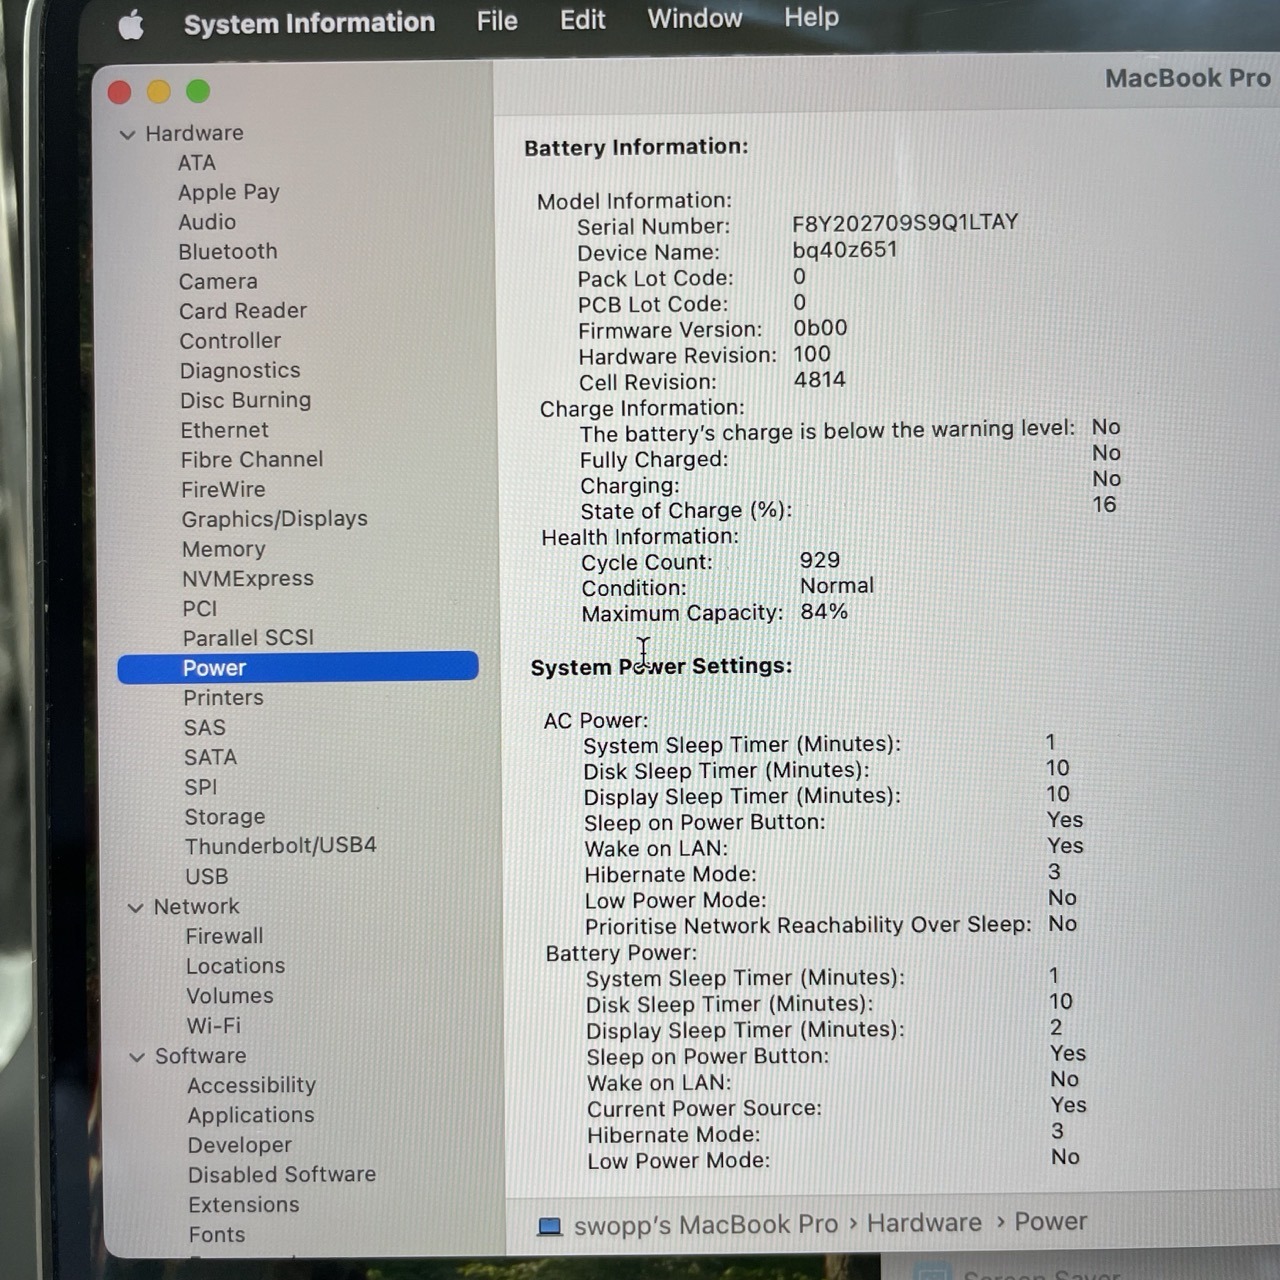Click the Cell Revision value 4814

[x=819, y=380]
